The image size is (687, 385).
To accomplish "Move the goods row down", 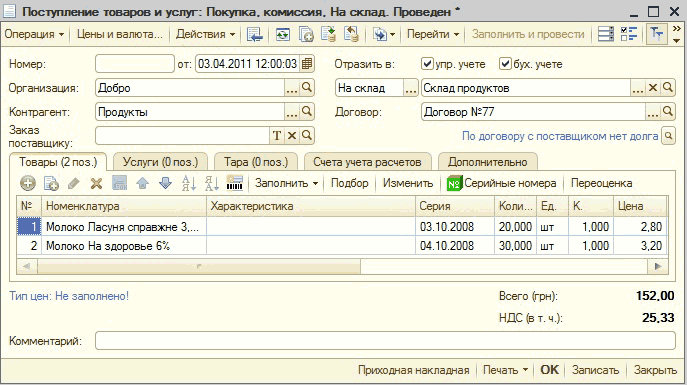I will (165, 183).
